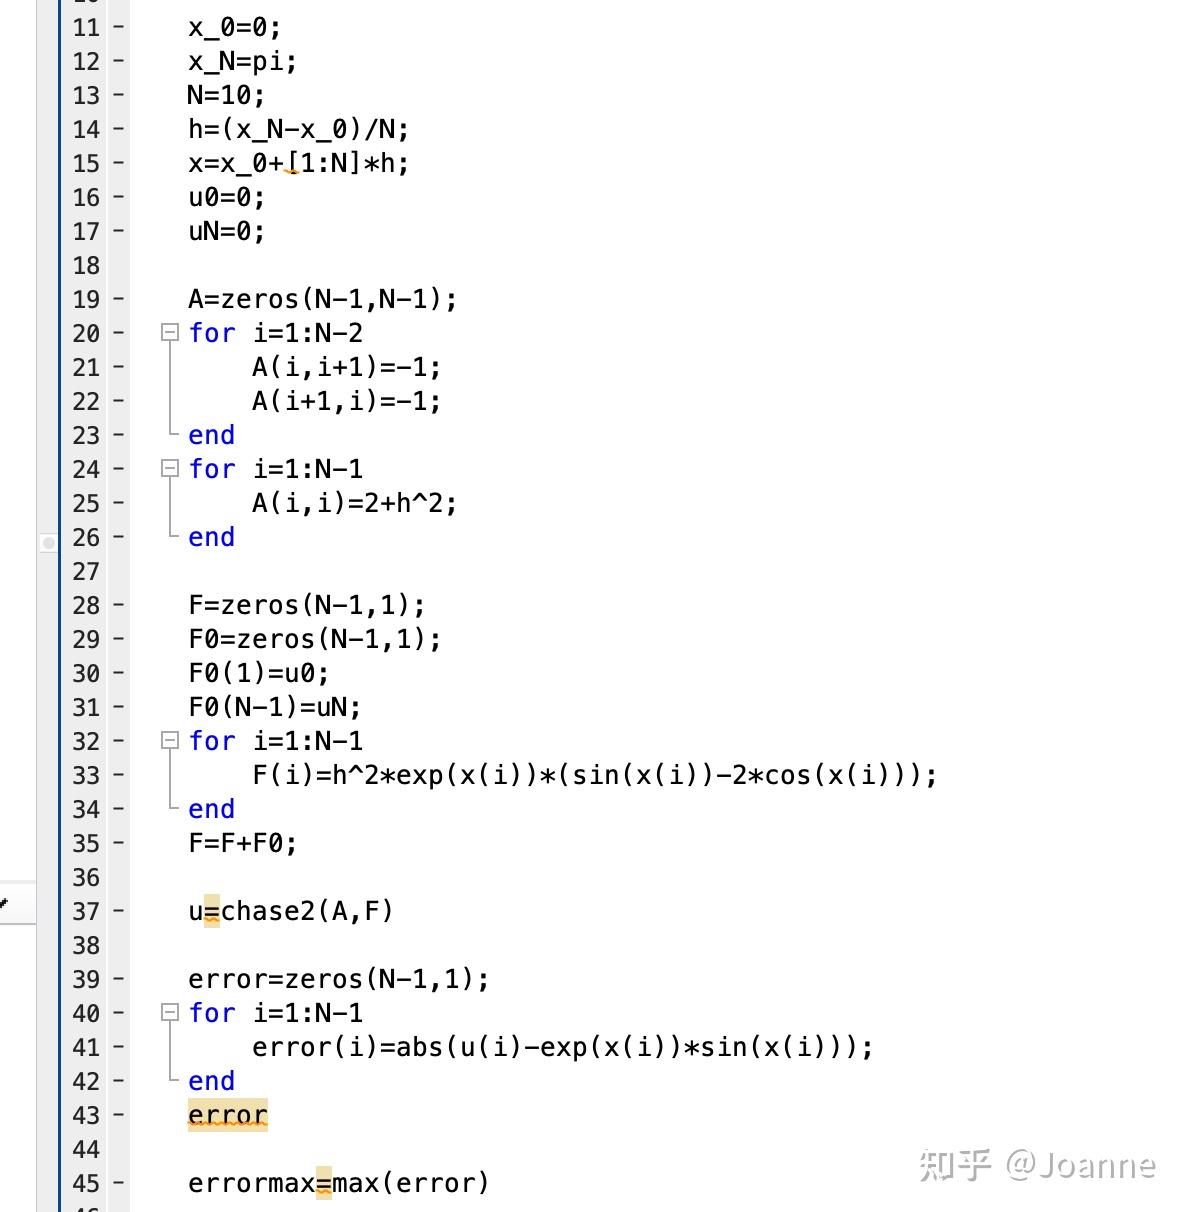1186x1212 pixels.
Task: Place cursor in N=10; line
Action: 226,95
